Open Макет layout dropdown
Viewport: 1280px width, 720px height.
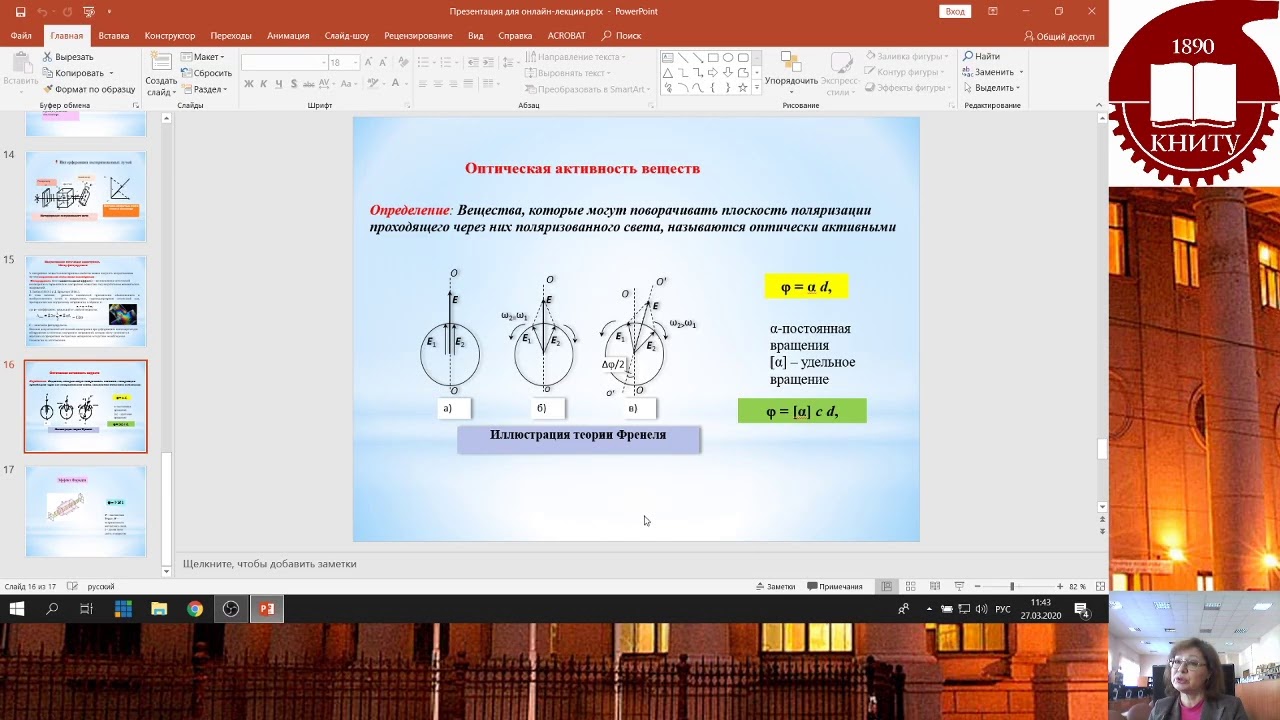tap(203, 57)
